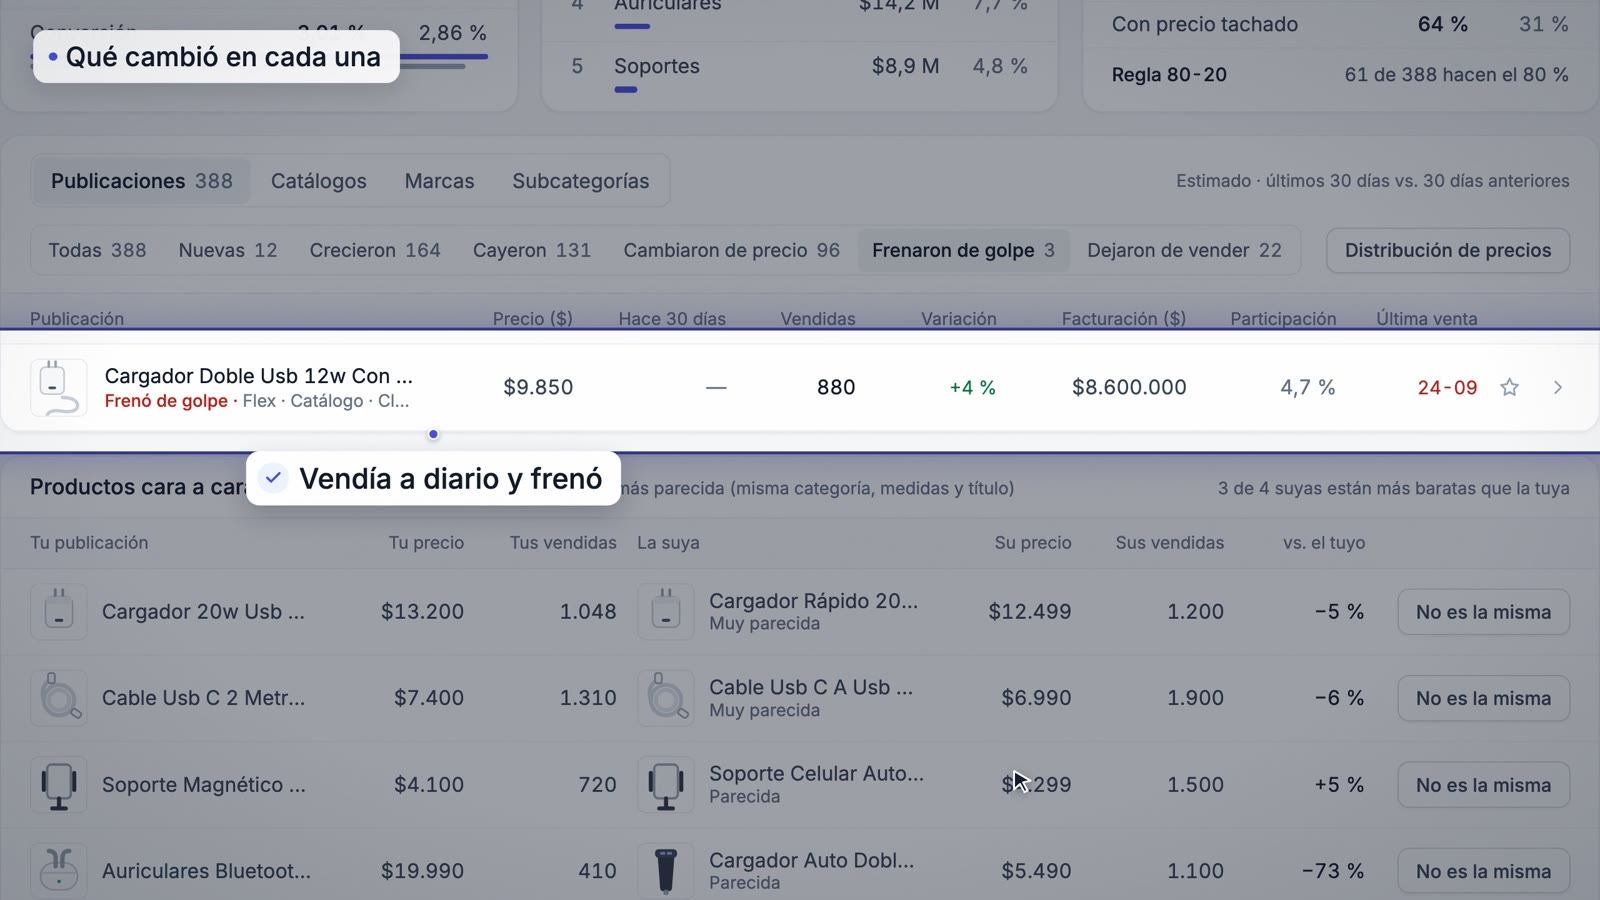Open the Subcategorías tab
The height and width of the screenshot is (900, 1600).
pyautogui.click(x=580, y=181)
